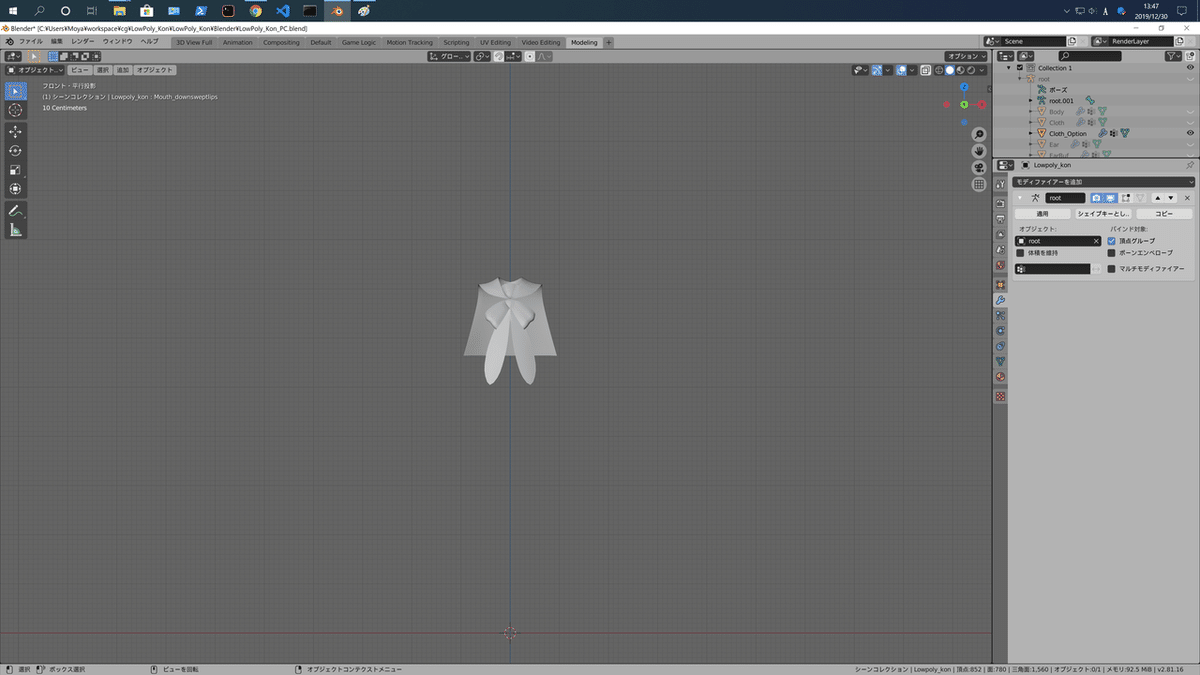This screenshot has width=1200, height=675.
Task: Open the ファイル menu
Action: [31, 42]
